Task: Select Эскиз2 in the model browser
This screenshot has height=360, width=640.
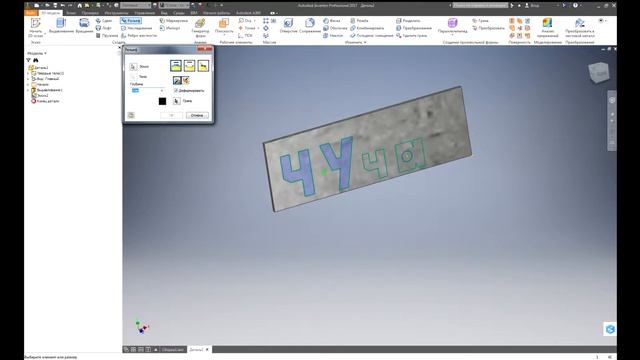Action: pyautogui.click(x=40, y=96)
